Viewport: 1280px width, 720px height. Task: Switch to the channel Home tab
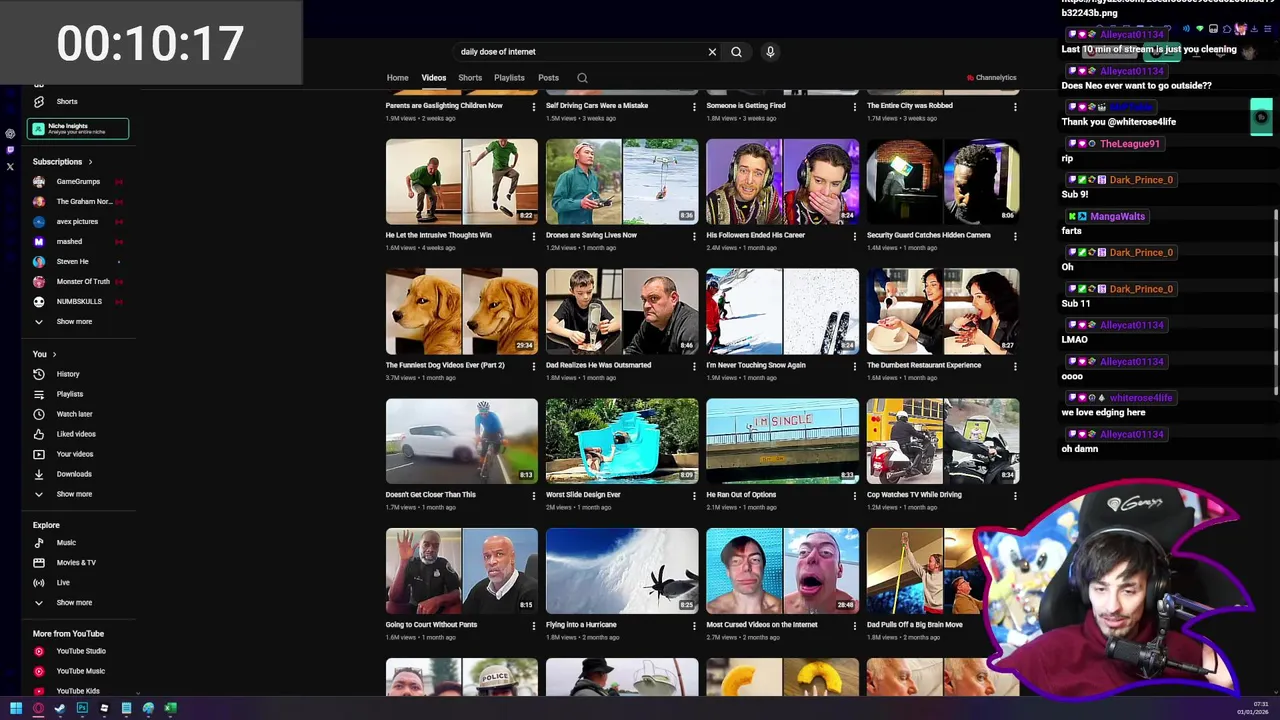[x=397, y=78]
